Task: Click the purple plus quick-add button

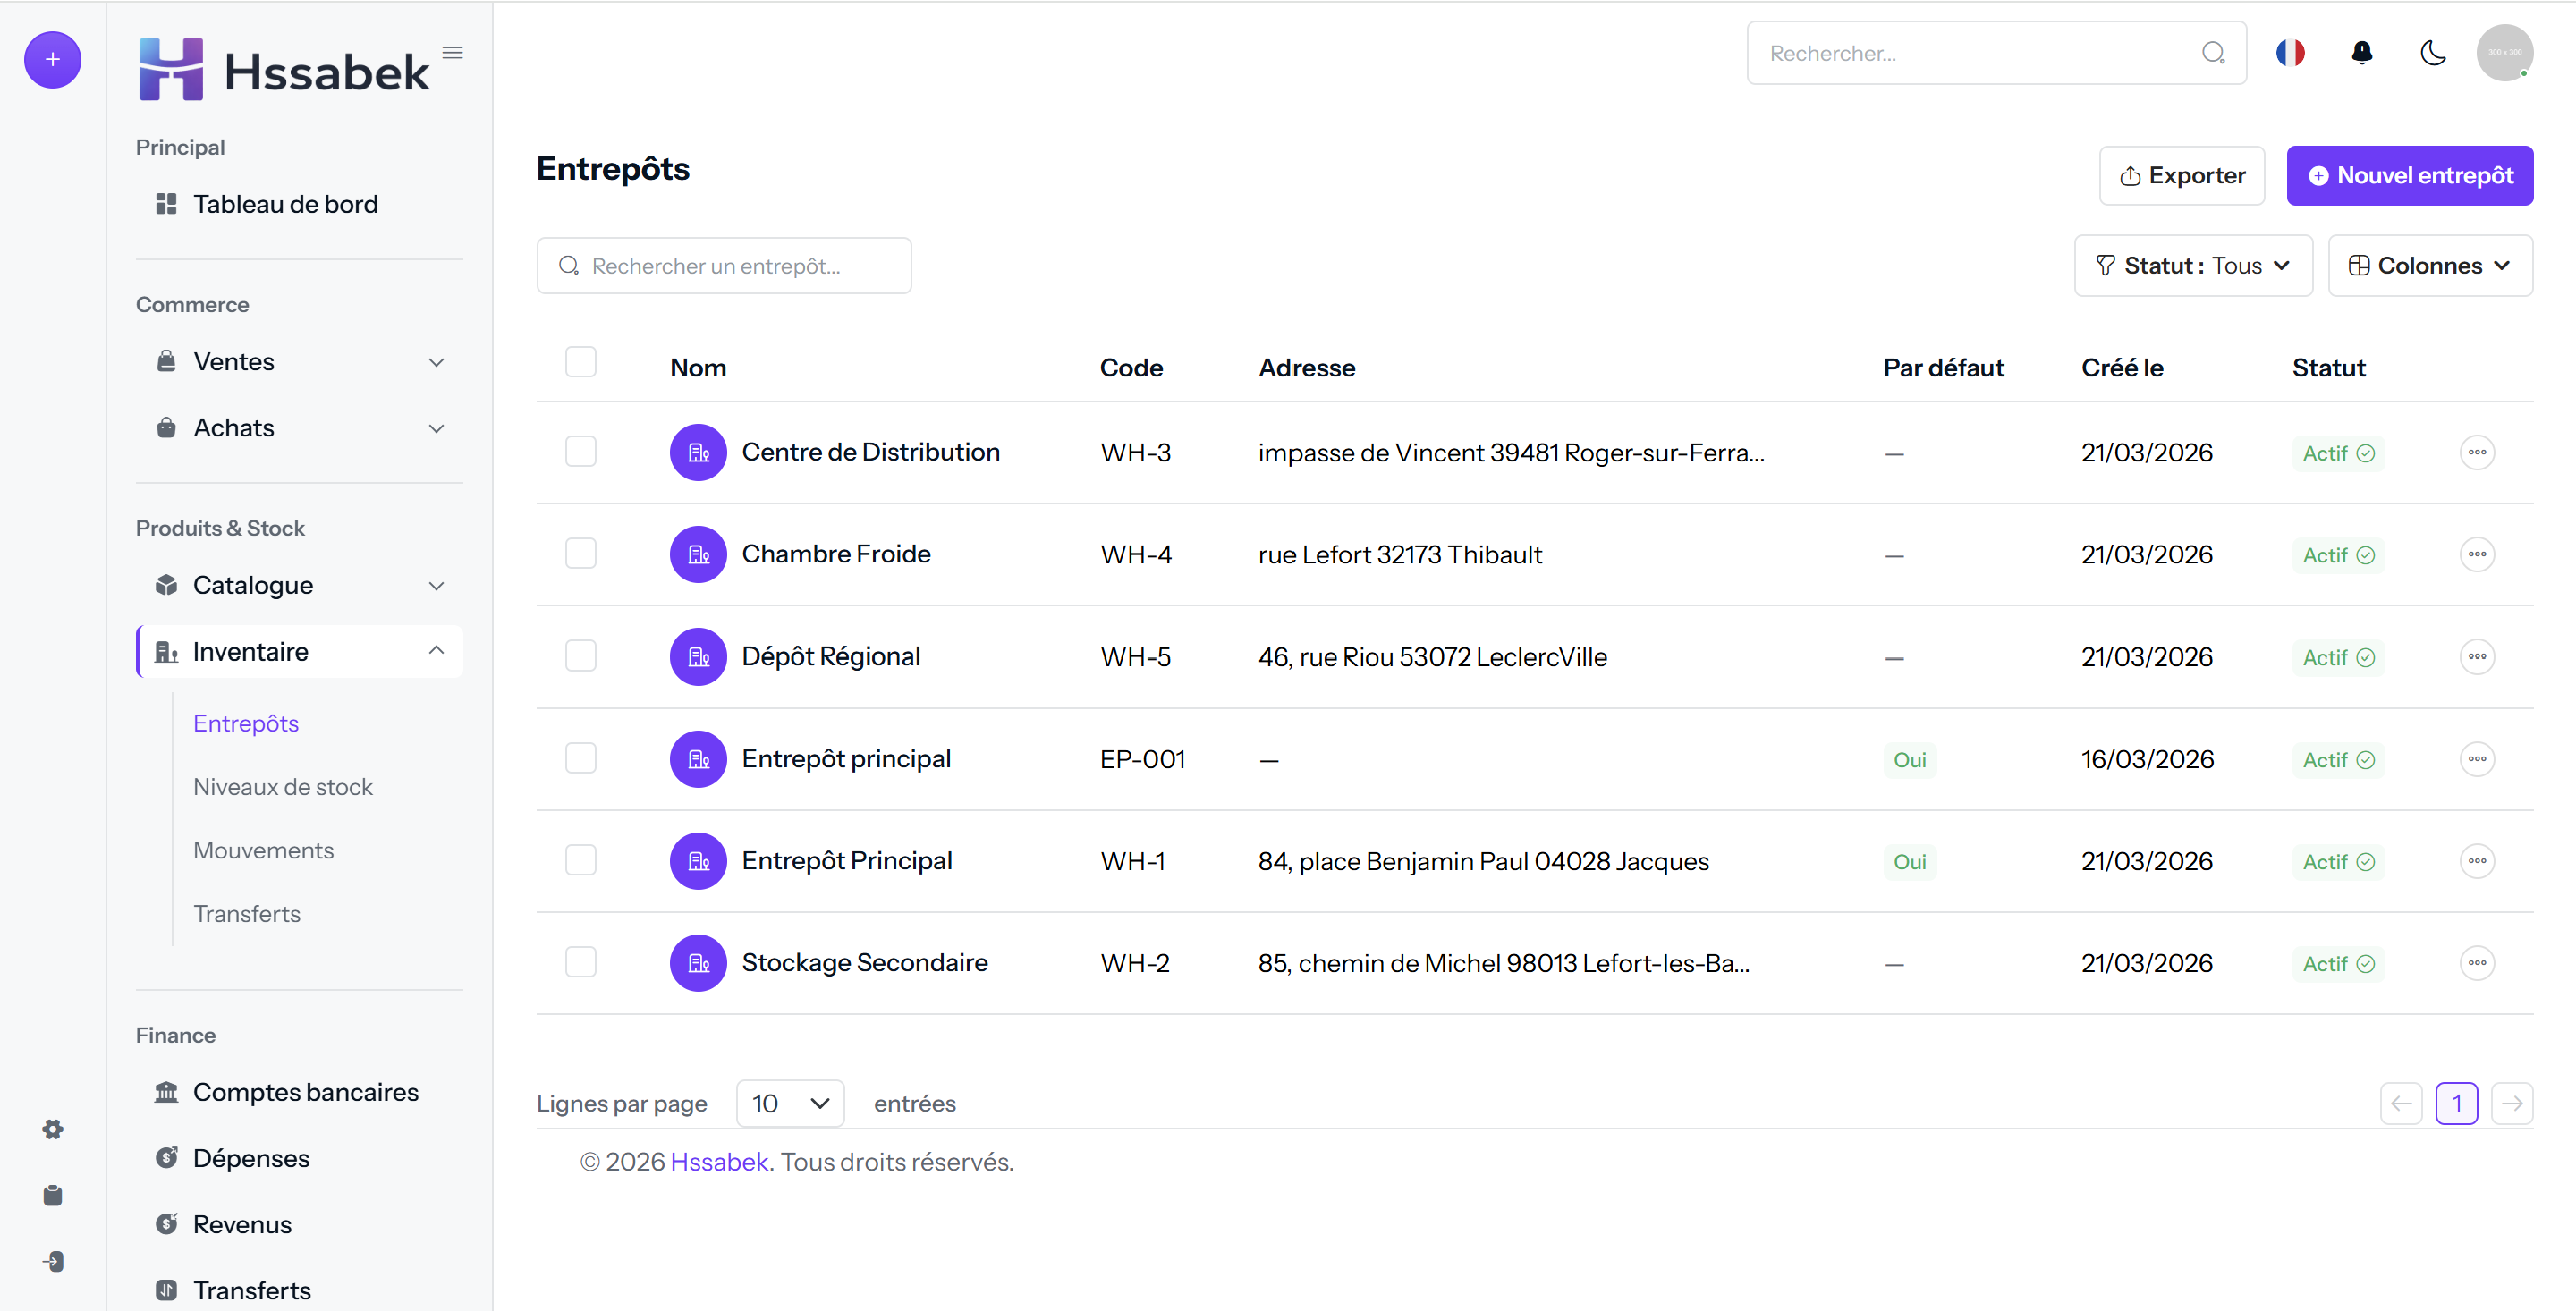Action: coord(53,60)
